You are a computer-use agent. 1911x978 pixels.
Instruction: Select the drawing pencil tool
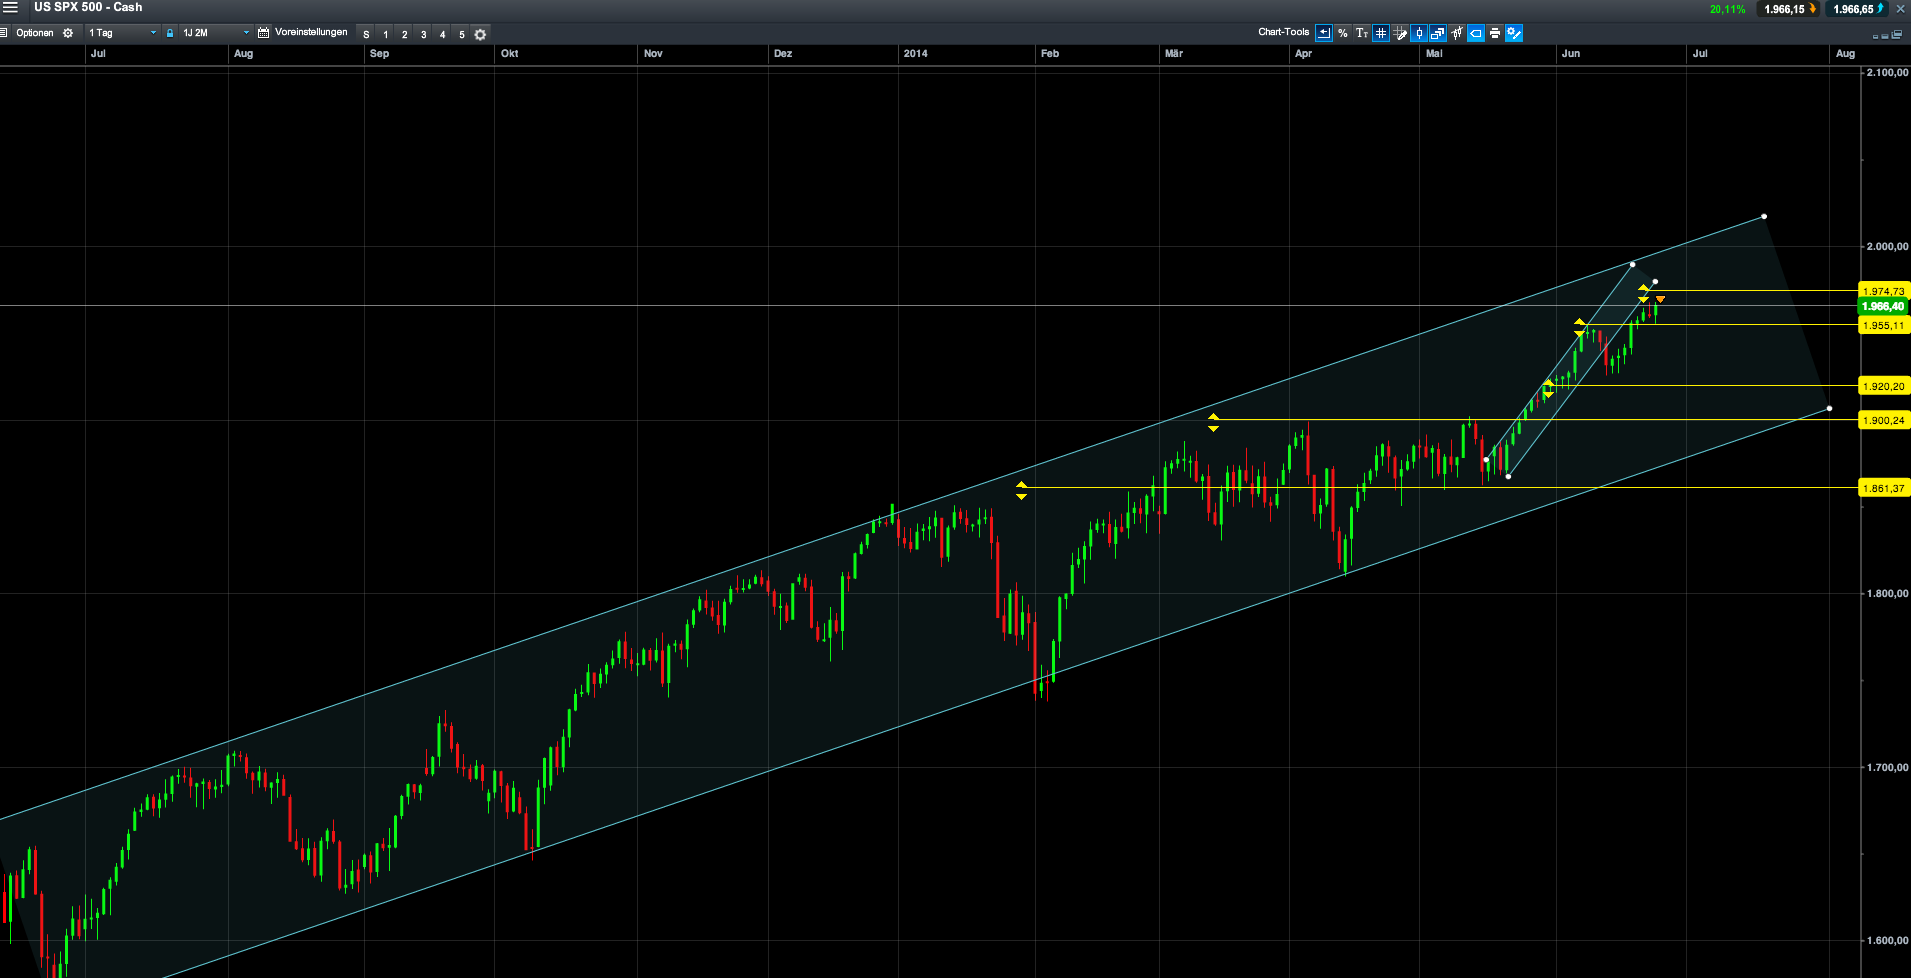click(1400, 33)
